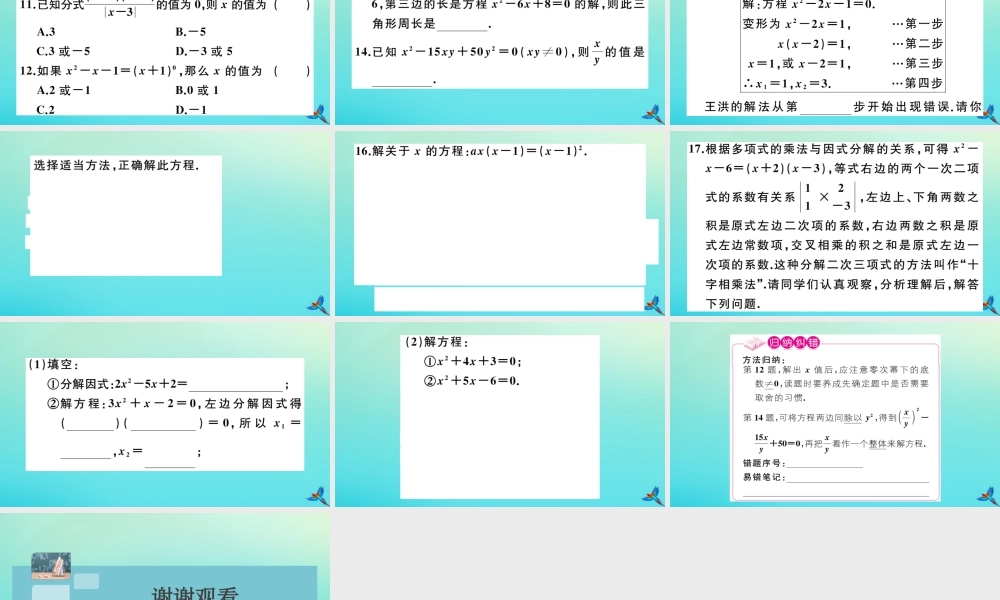Open the '(1)填空' slide thumbnail
The width and height of the screenshot is (1000, 600).
[165, 414]
